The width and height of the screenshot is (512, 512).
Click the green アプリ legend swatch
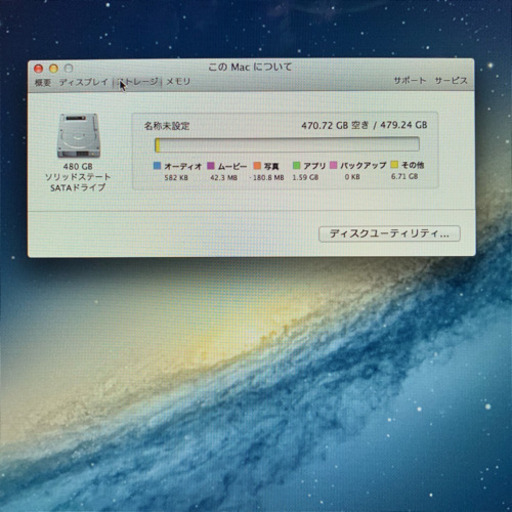click(x=296, y=165)
